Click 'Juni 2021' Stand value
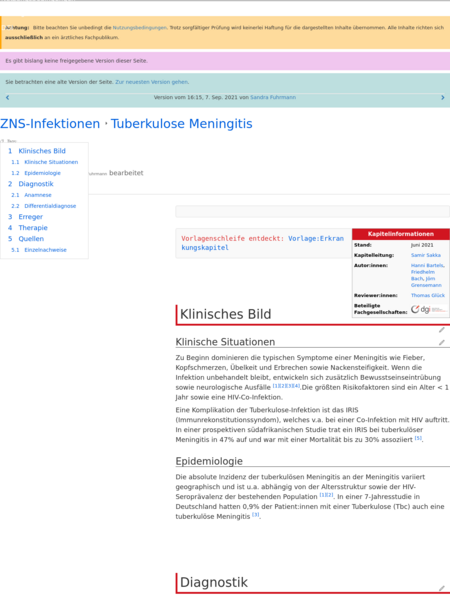 [x=422, y=245]
